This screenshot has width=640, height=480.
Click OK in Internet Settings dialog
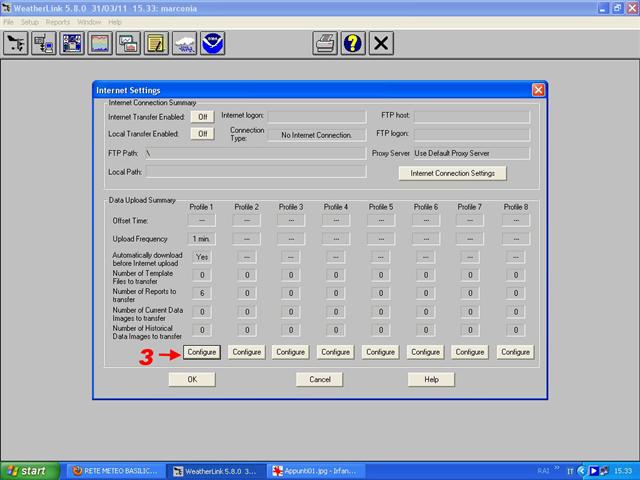tap(192, 379)
